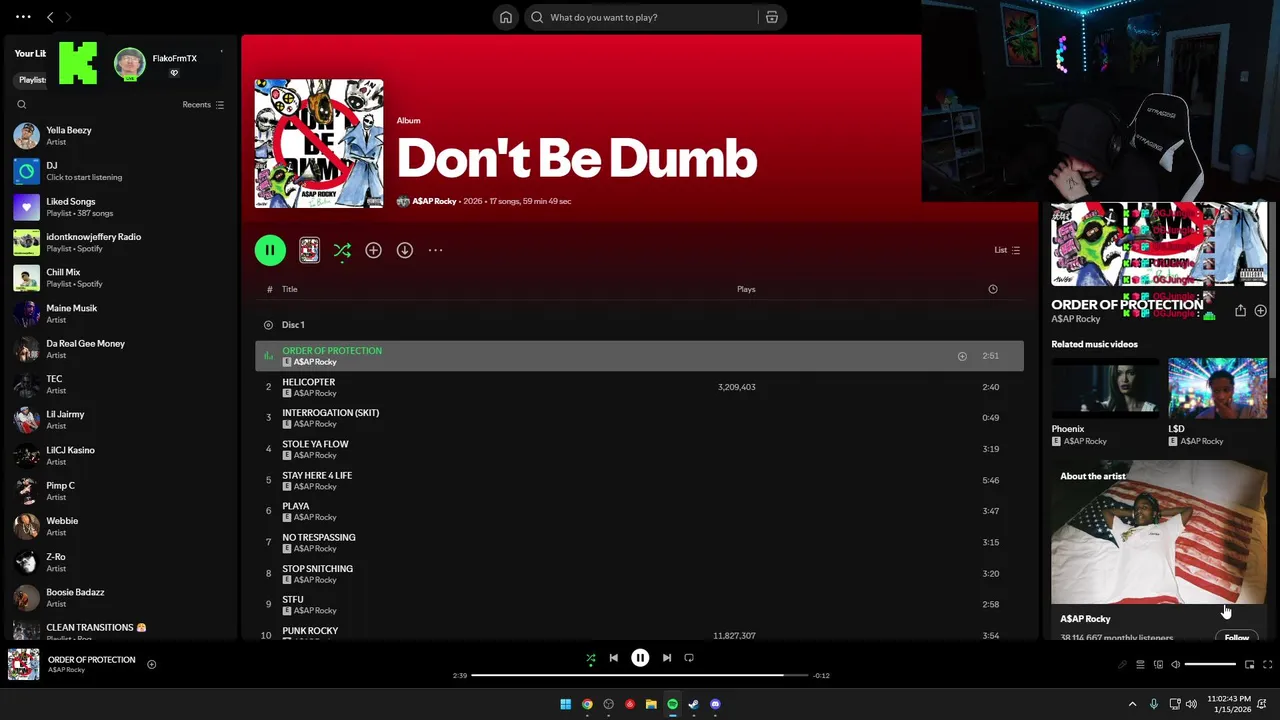Image resolution: width=1280 pixels, height=720 pixels.
Task: Sort by the duration clock column icon
Action: click(x=993, y=289)
